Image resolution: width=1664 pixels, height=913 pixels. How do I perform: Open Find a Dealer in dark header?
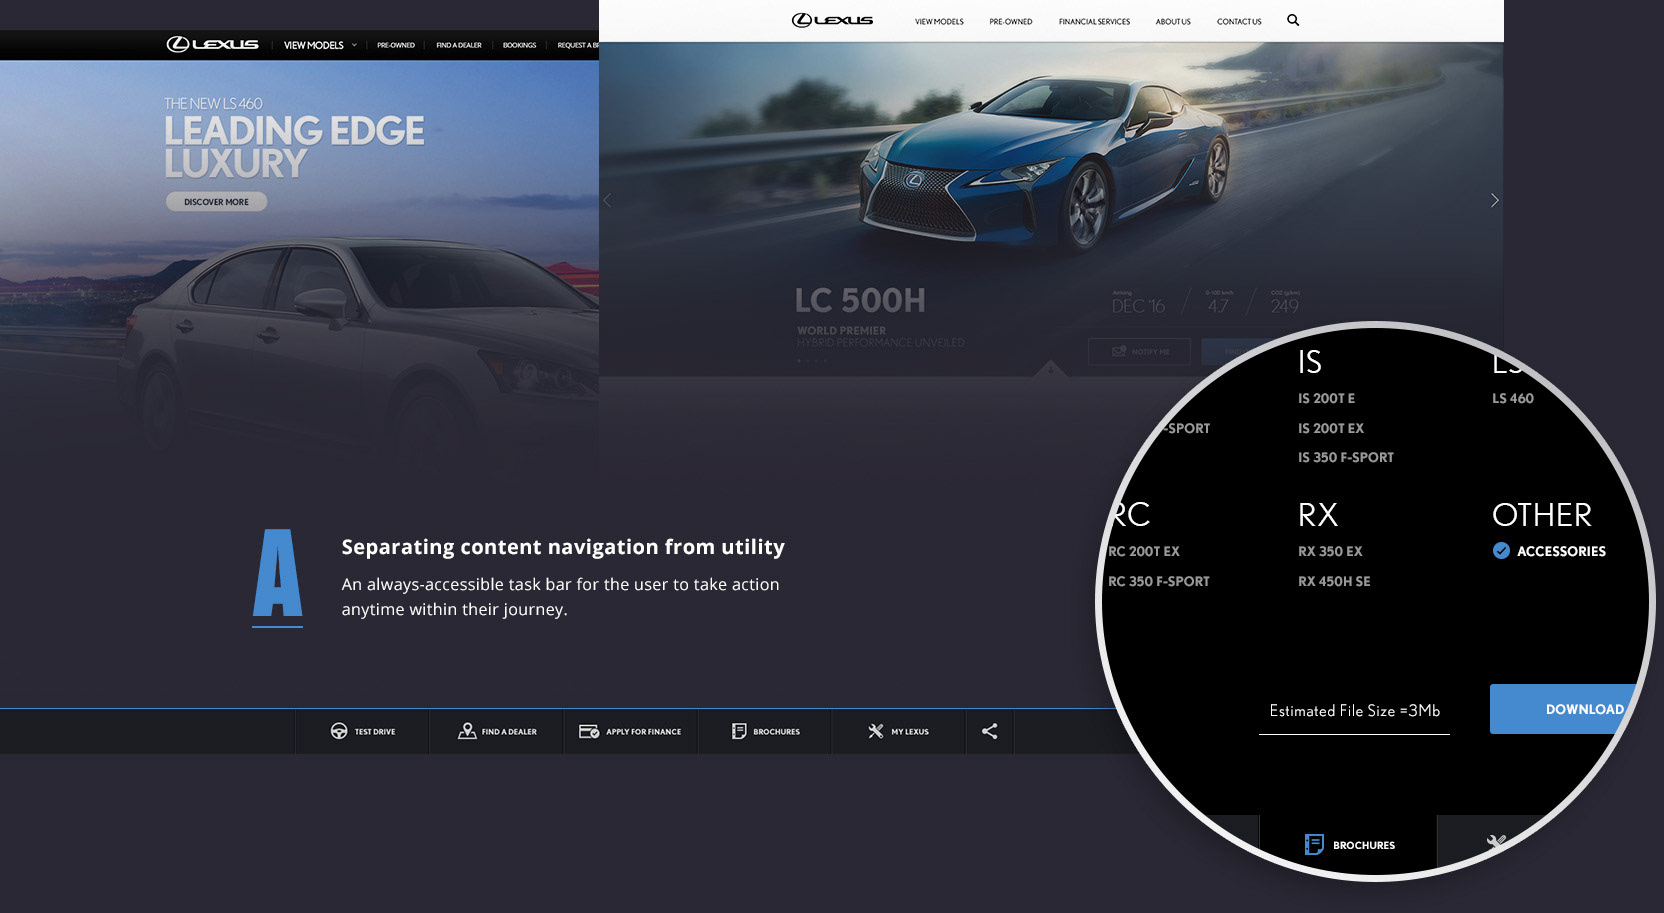coord(459,45)
